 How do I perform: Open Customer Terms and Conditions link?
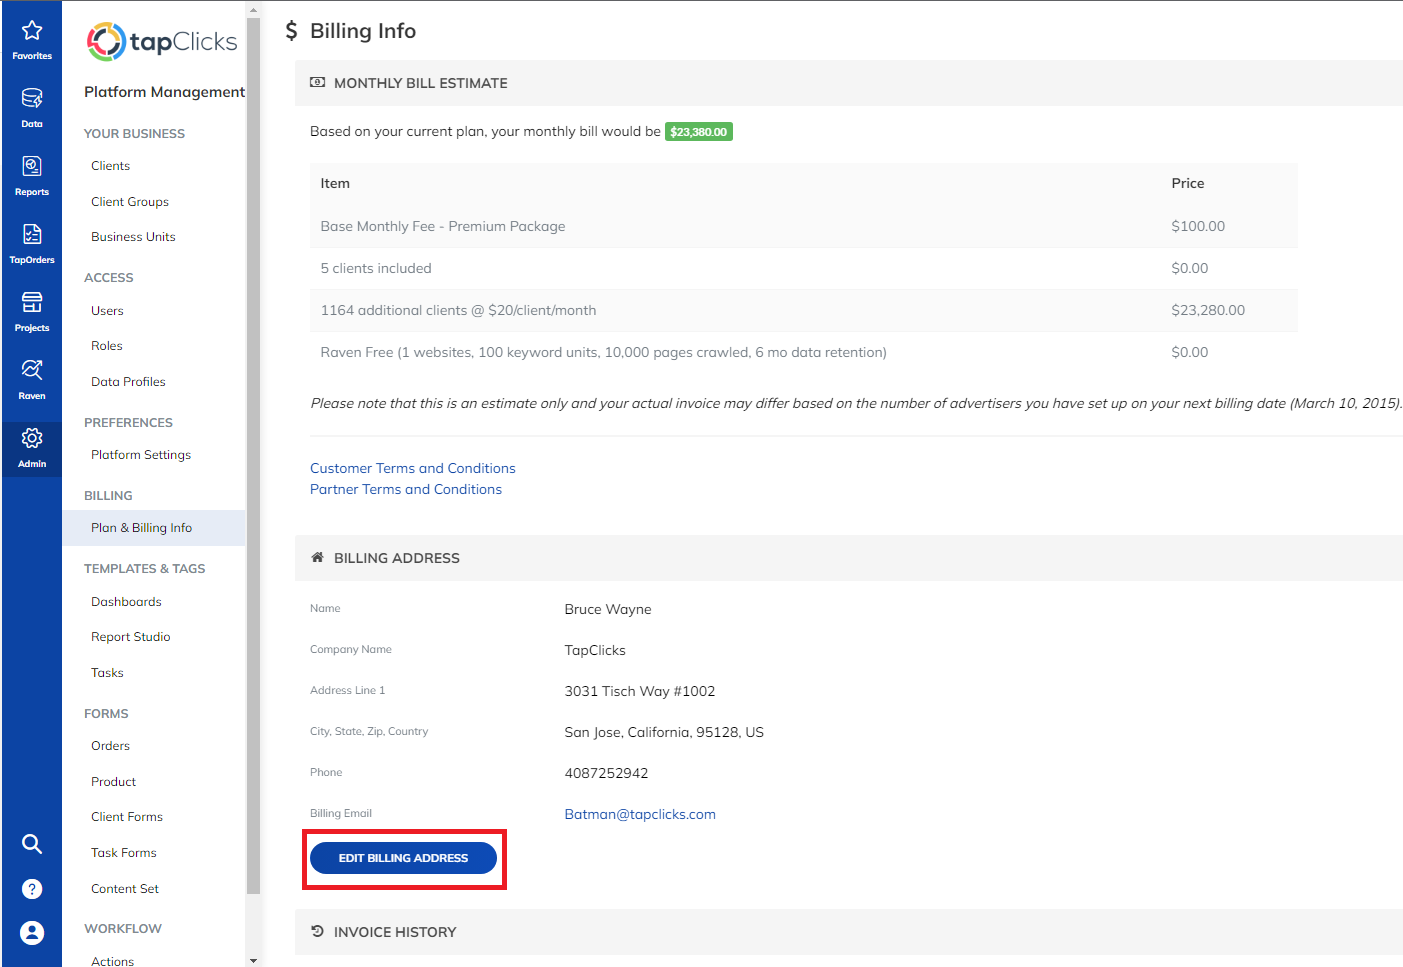413,468
